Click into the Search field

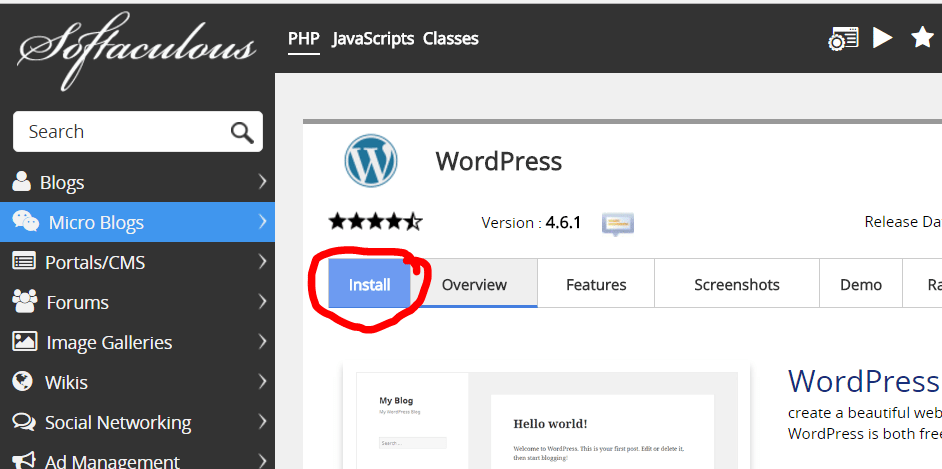[x=138, y=132]
